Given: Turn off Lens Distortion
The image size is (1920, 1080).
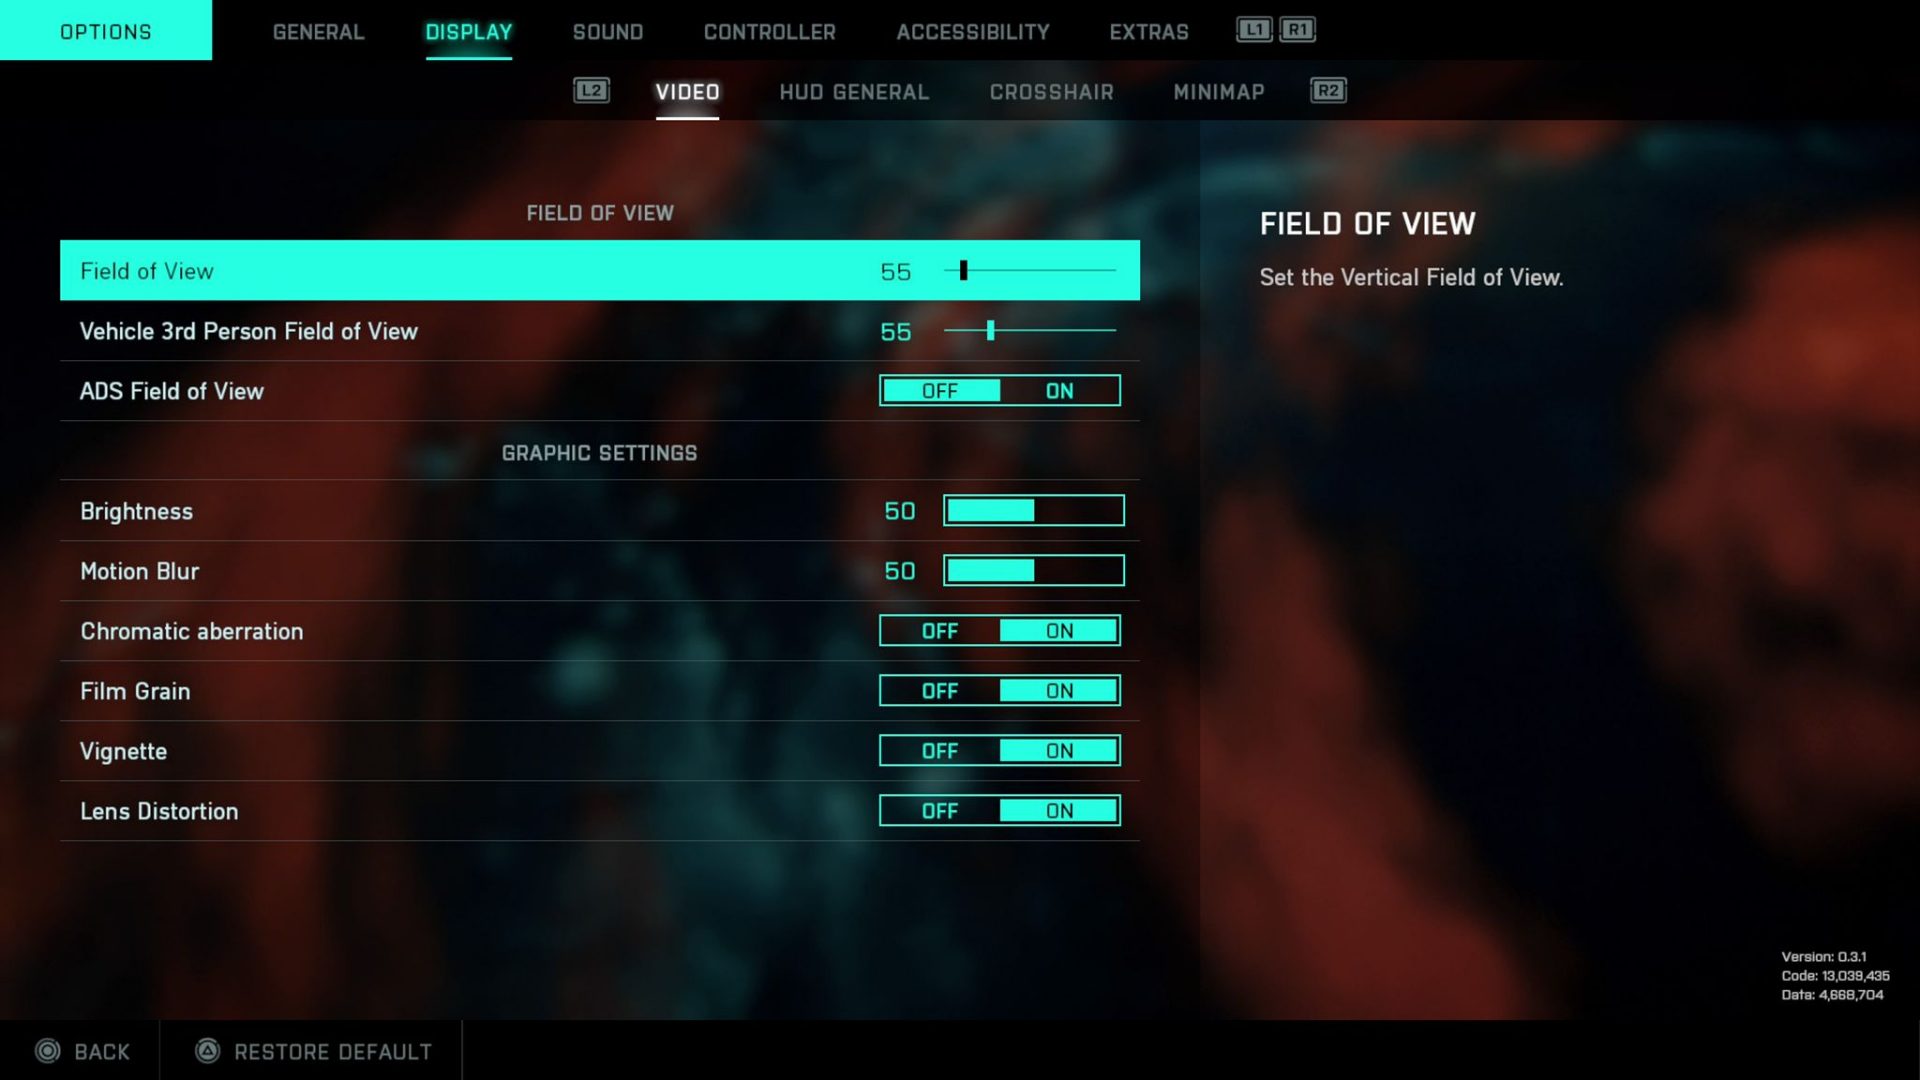Looking at the screenshot, I should (939, 810).
